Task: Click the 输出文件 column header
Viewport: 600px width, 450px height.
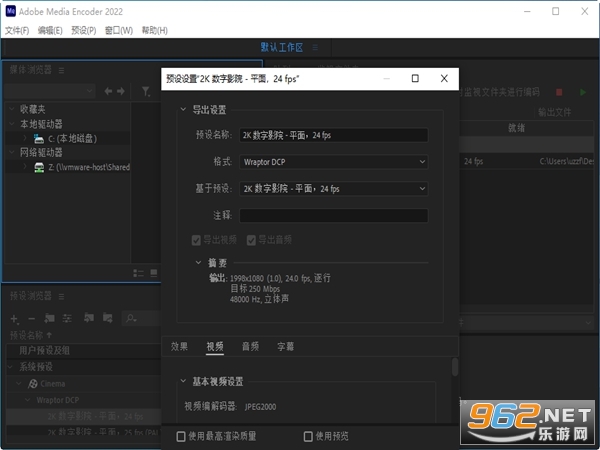Action: [554, 112]
